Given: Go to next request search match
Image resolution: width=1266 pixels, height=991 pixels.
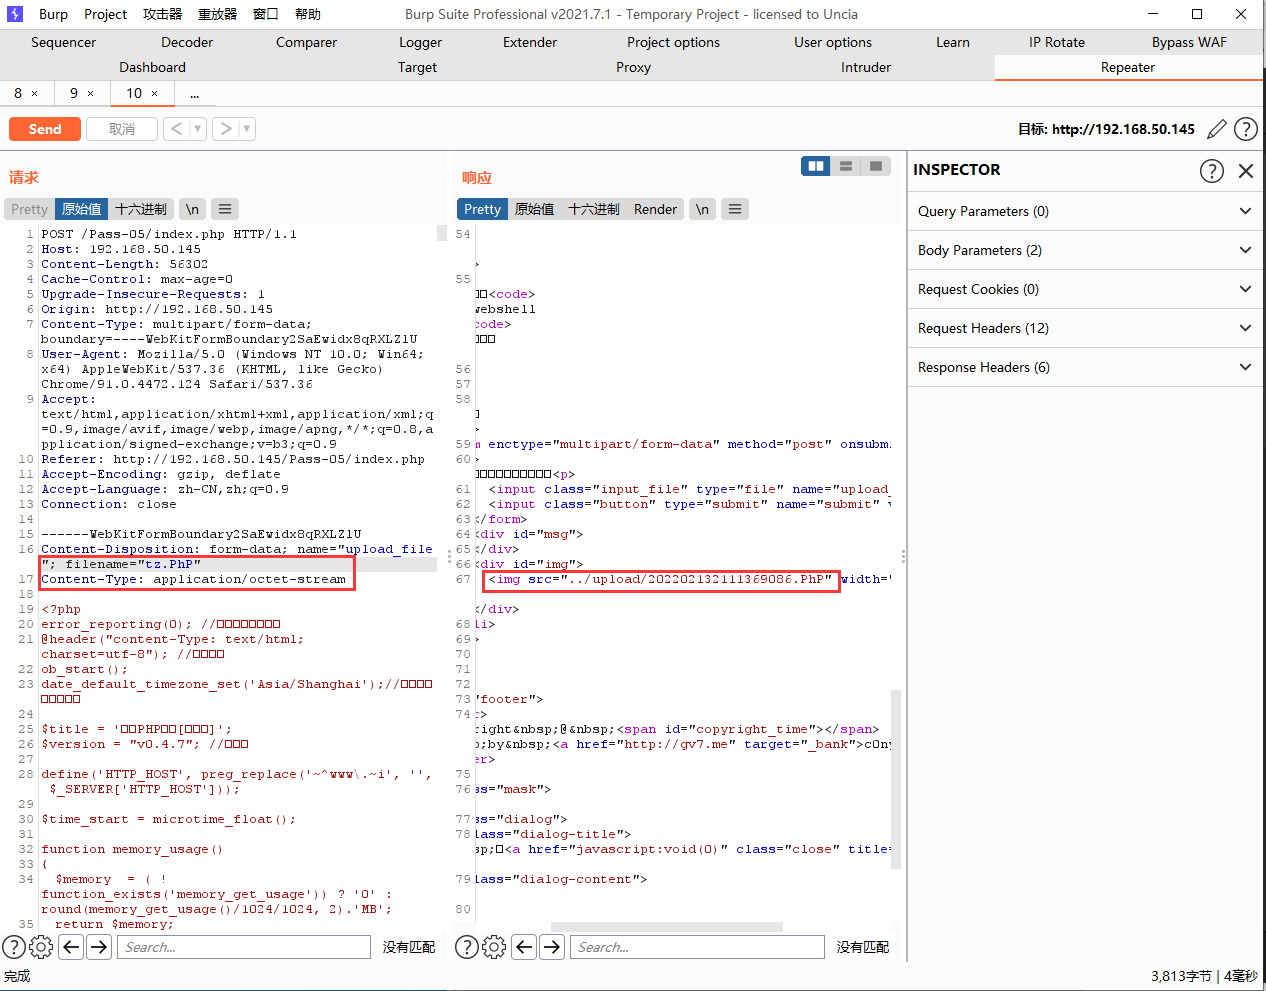Looking at the screenshot, I should coord(99,947).
